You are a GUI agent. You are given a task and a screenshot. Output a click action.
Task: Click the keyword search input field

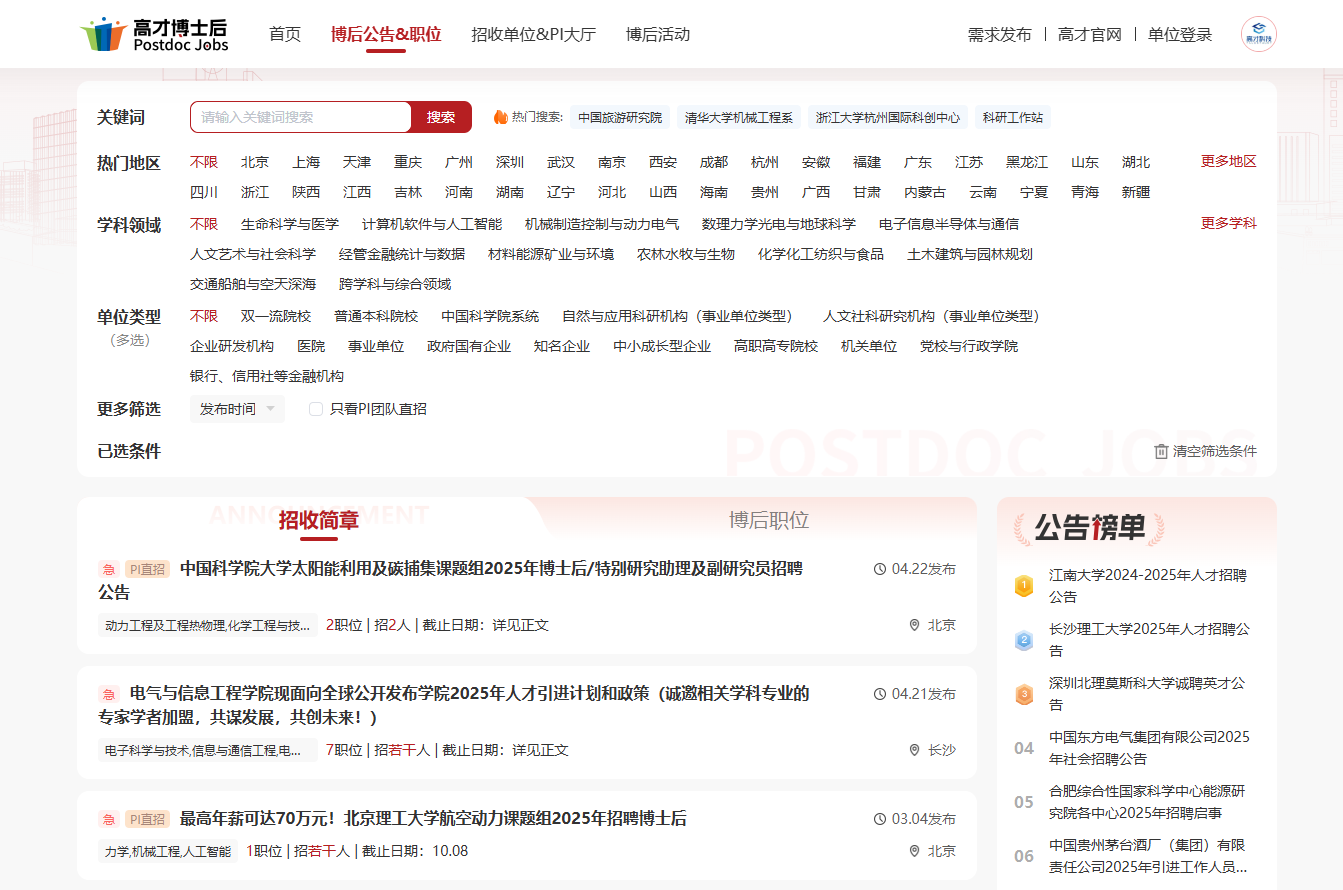pyautogui.click(x=300, y=117)
